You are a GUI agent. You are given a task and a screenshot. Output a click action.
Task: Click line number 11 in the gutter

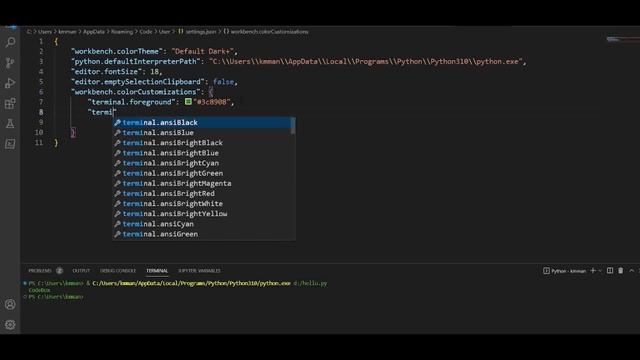(39, 142)
